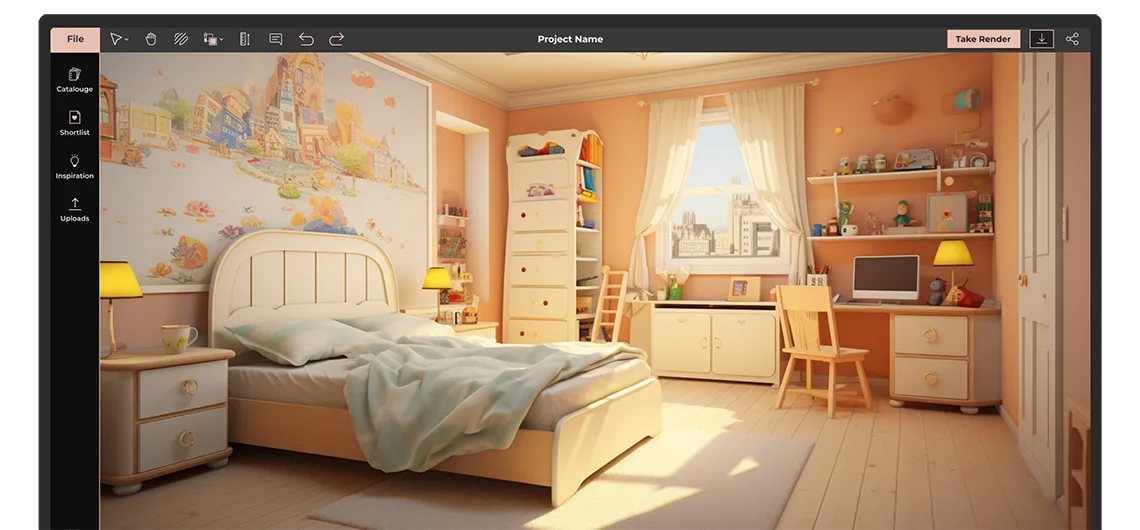The height and width of the screenshot is (530, 1140).
Task: Click the hatch pattern material tool
Action: 181,39
